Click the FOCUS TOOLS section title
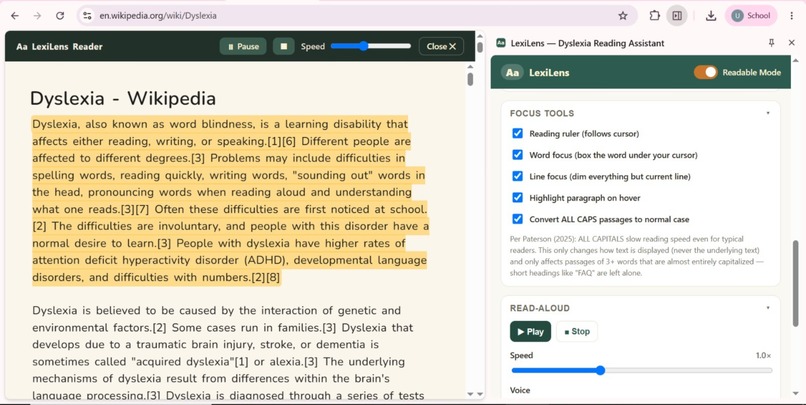Viewport: 806px width, 405px height. tap(542, 113)
